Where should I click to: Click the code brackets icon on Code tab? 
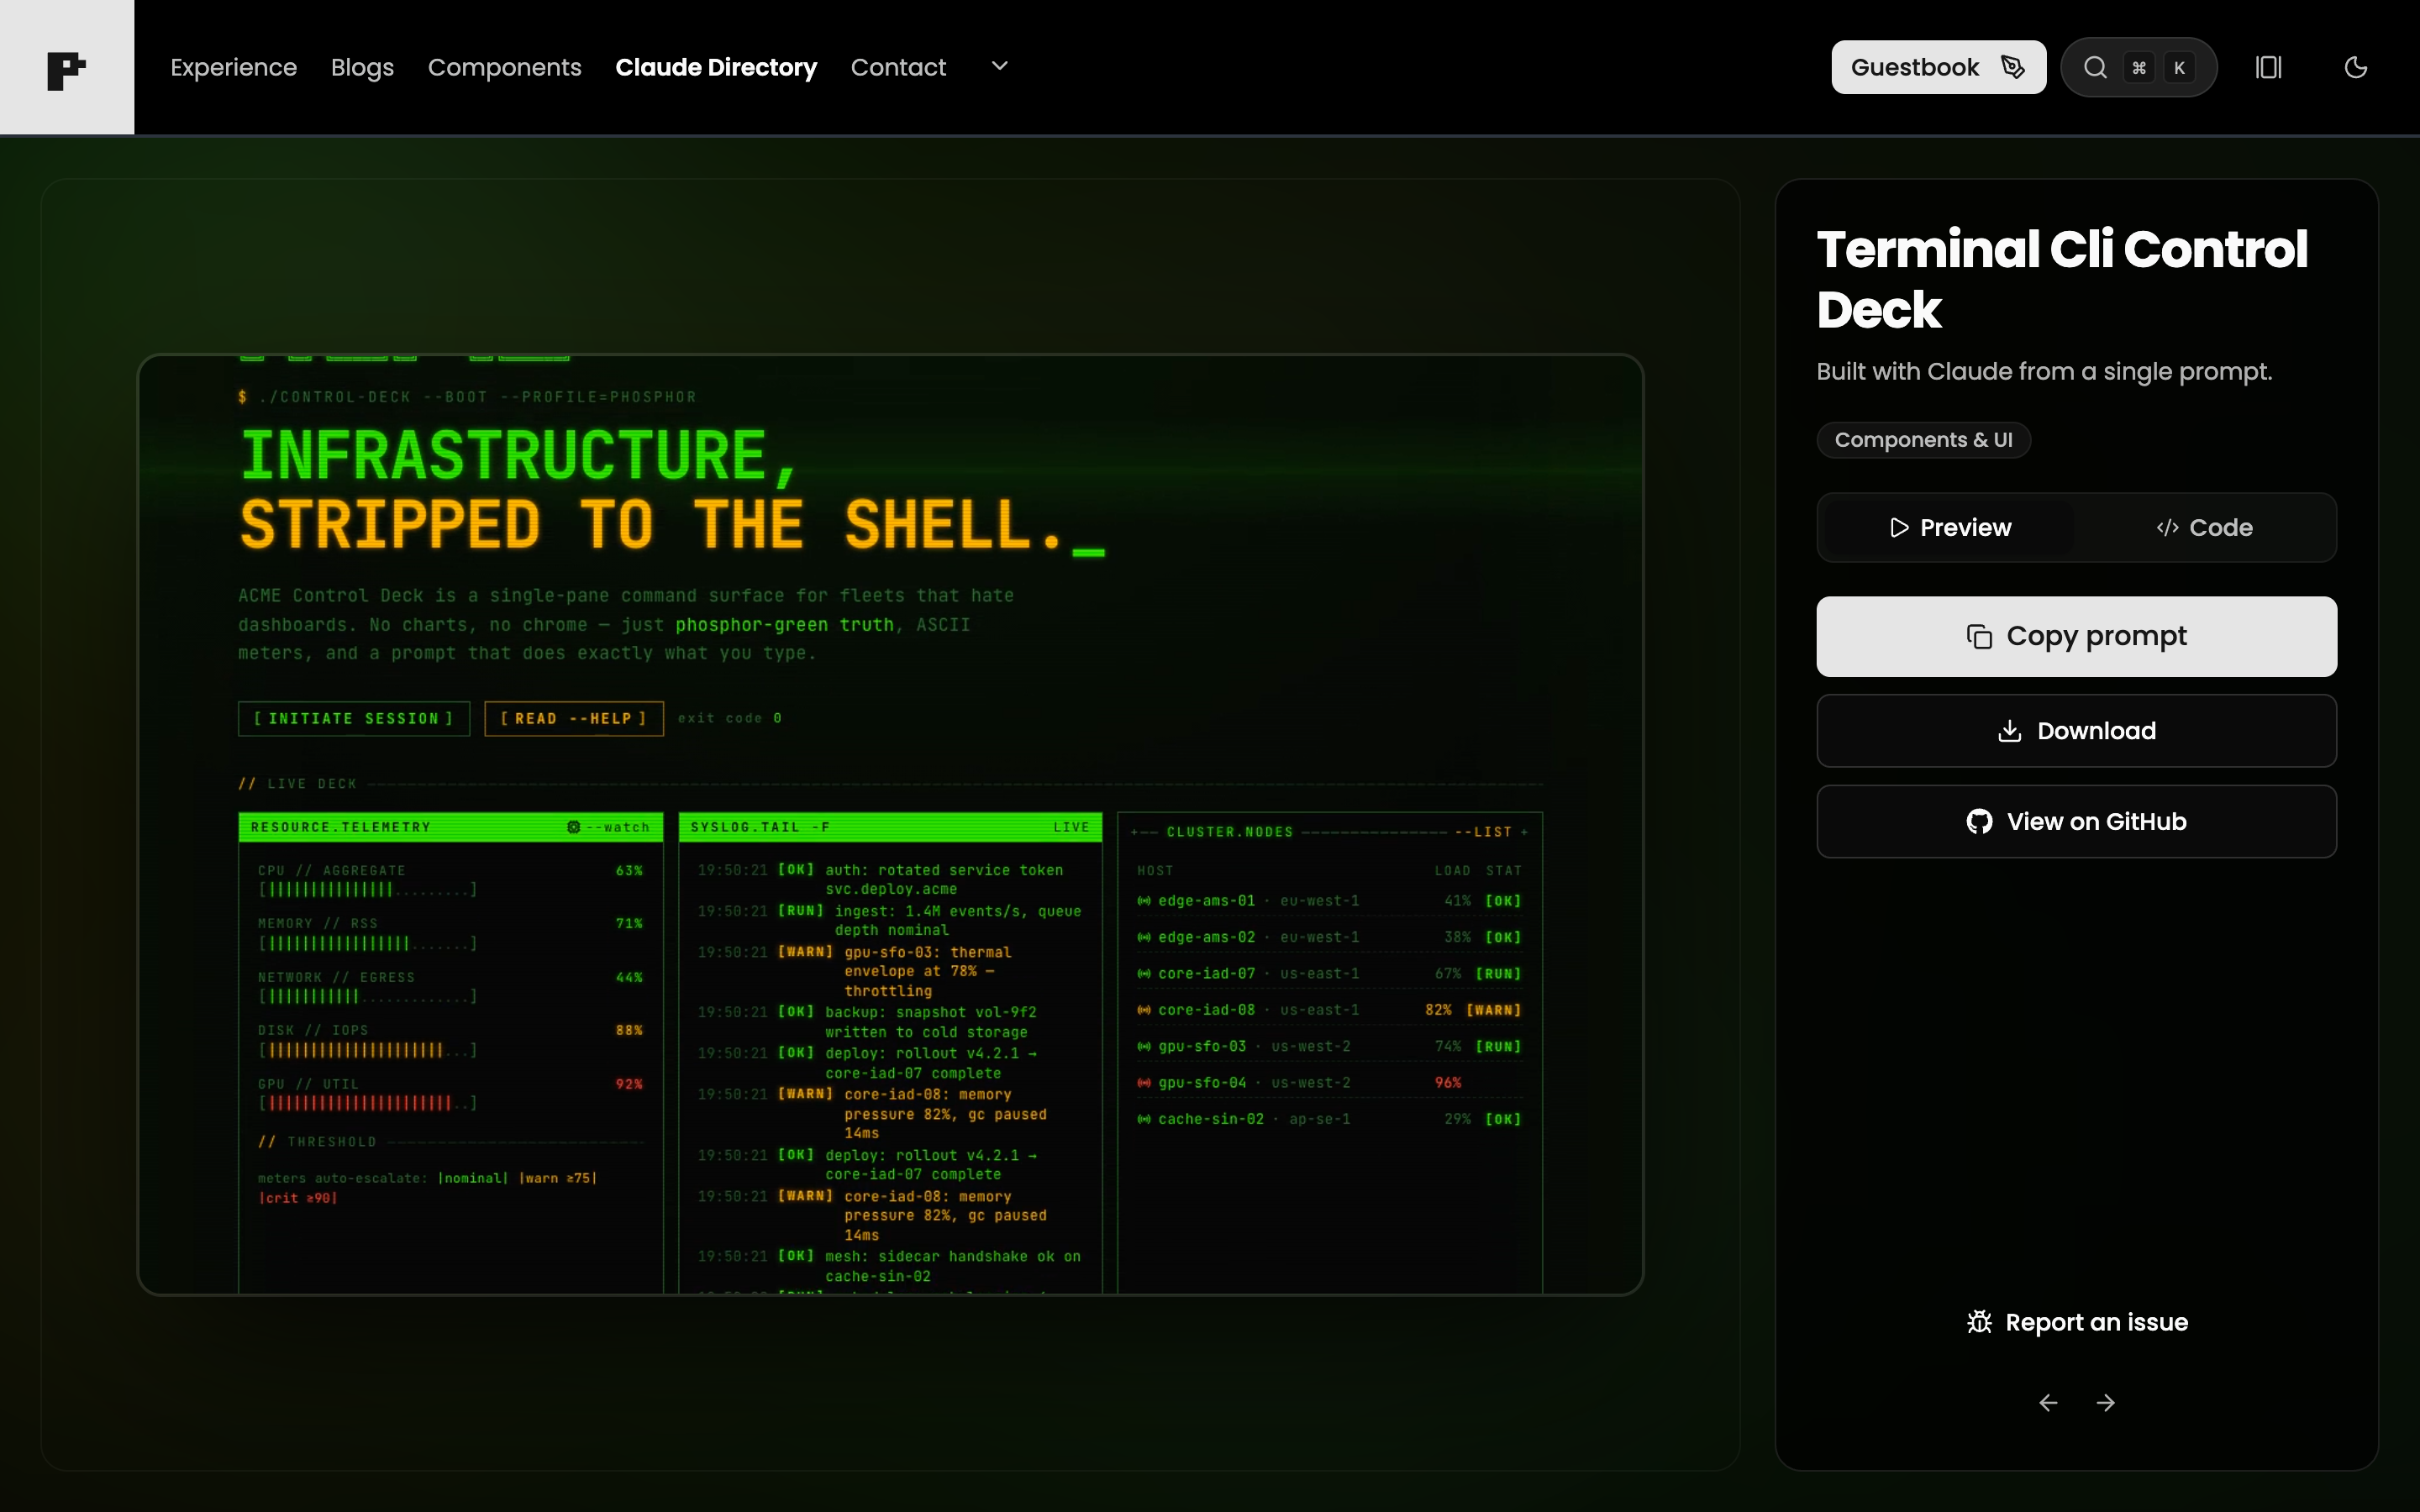point(2167,527)
